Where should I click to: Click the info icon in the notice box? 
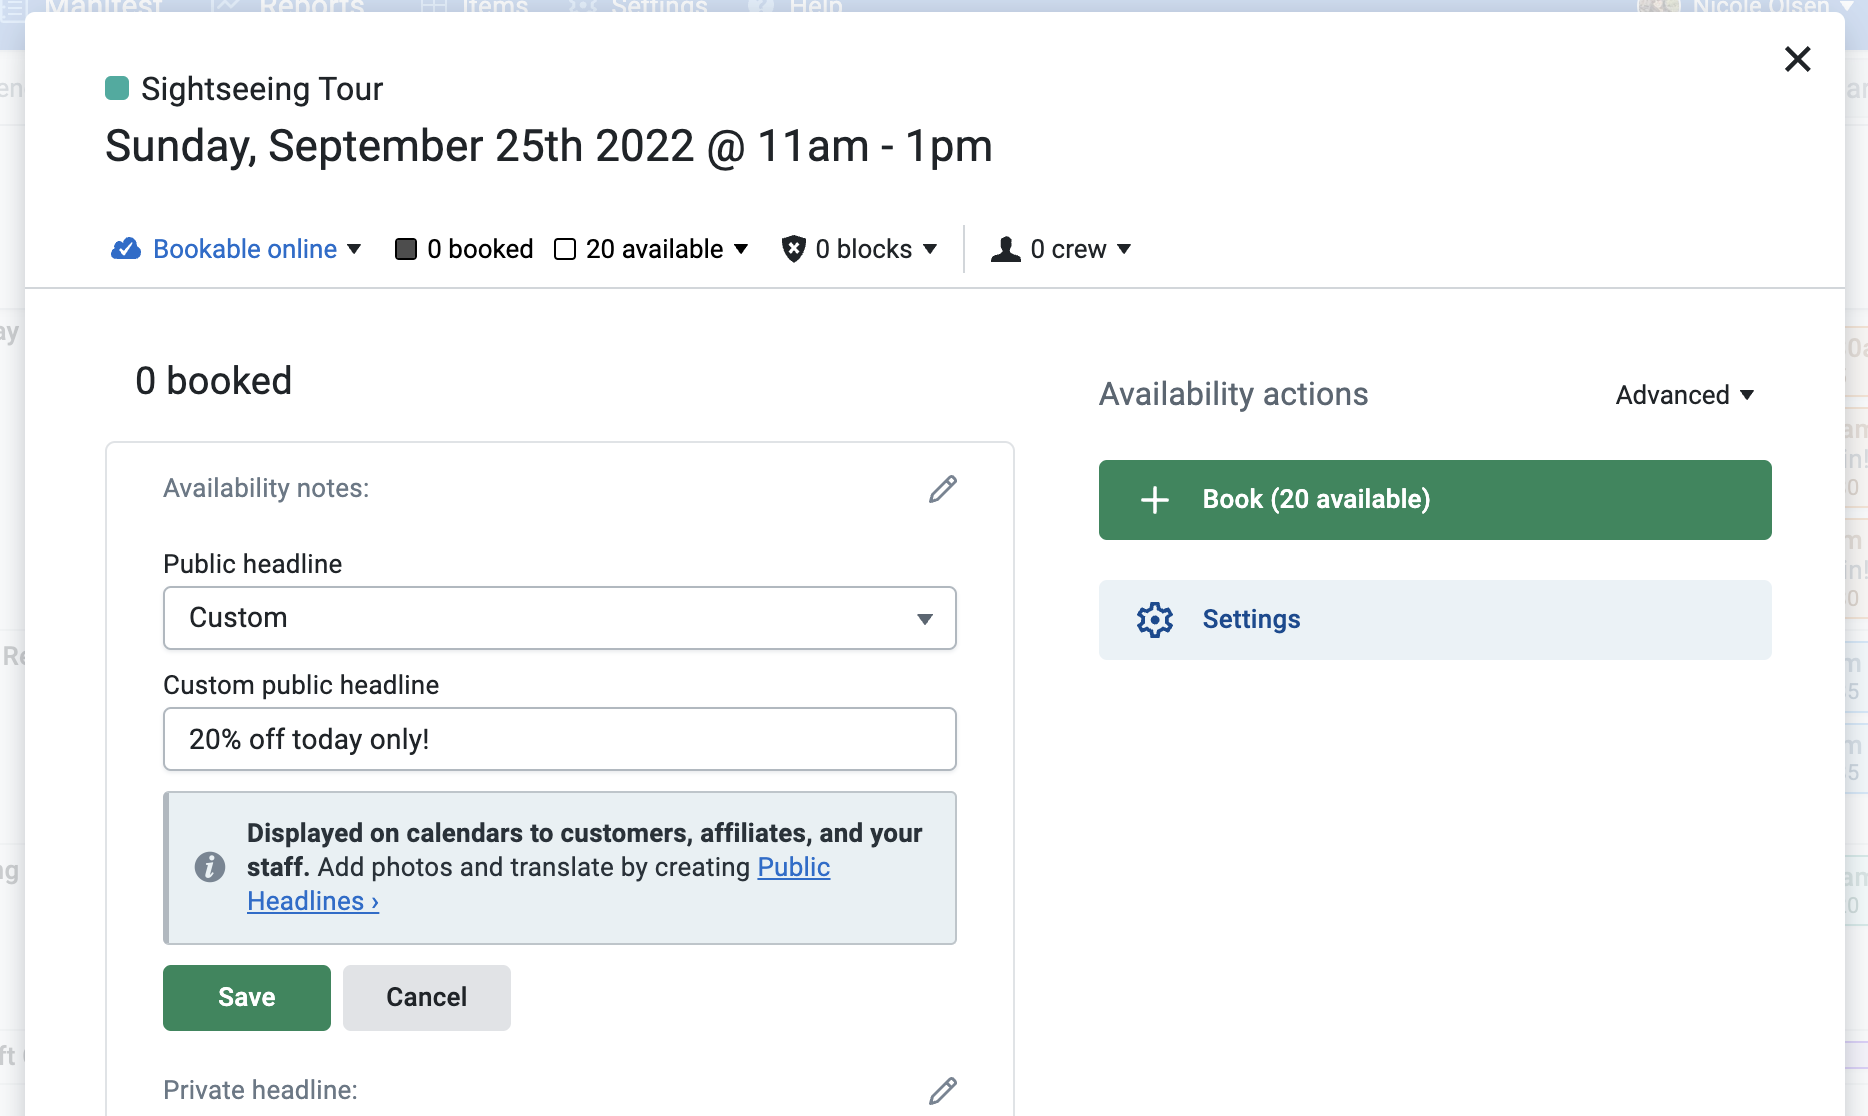pos(210,867)
